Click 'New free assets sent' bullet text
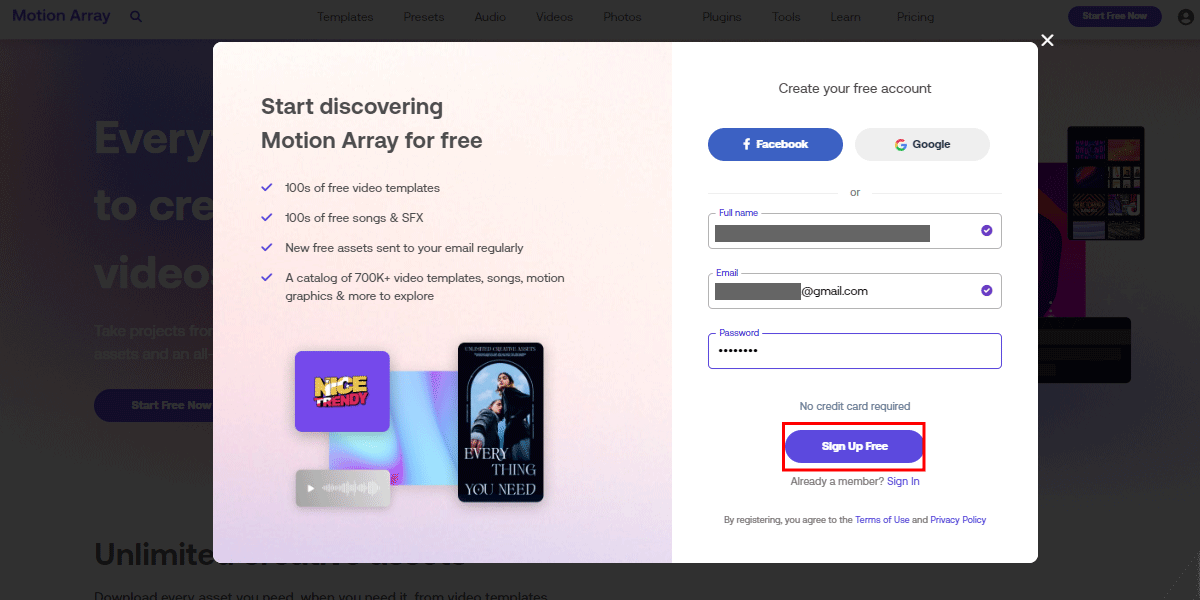Viewport: 1200px width, 600px height. point(404,248)
